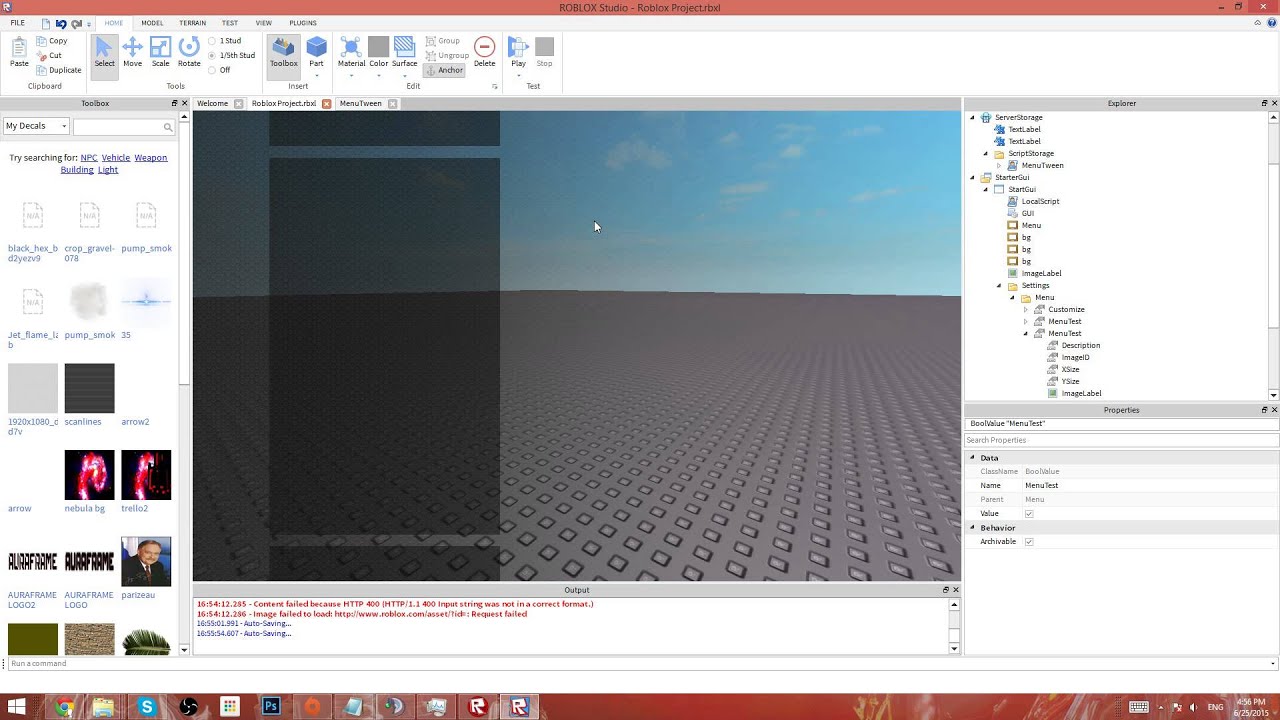Open the Material picker

click(x=351, y=53)
